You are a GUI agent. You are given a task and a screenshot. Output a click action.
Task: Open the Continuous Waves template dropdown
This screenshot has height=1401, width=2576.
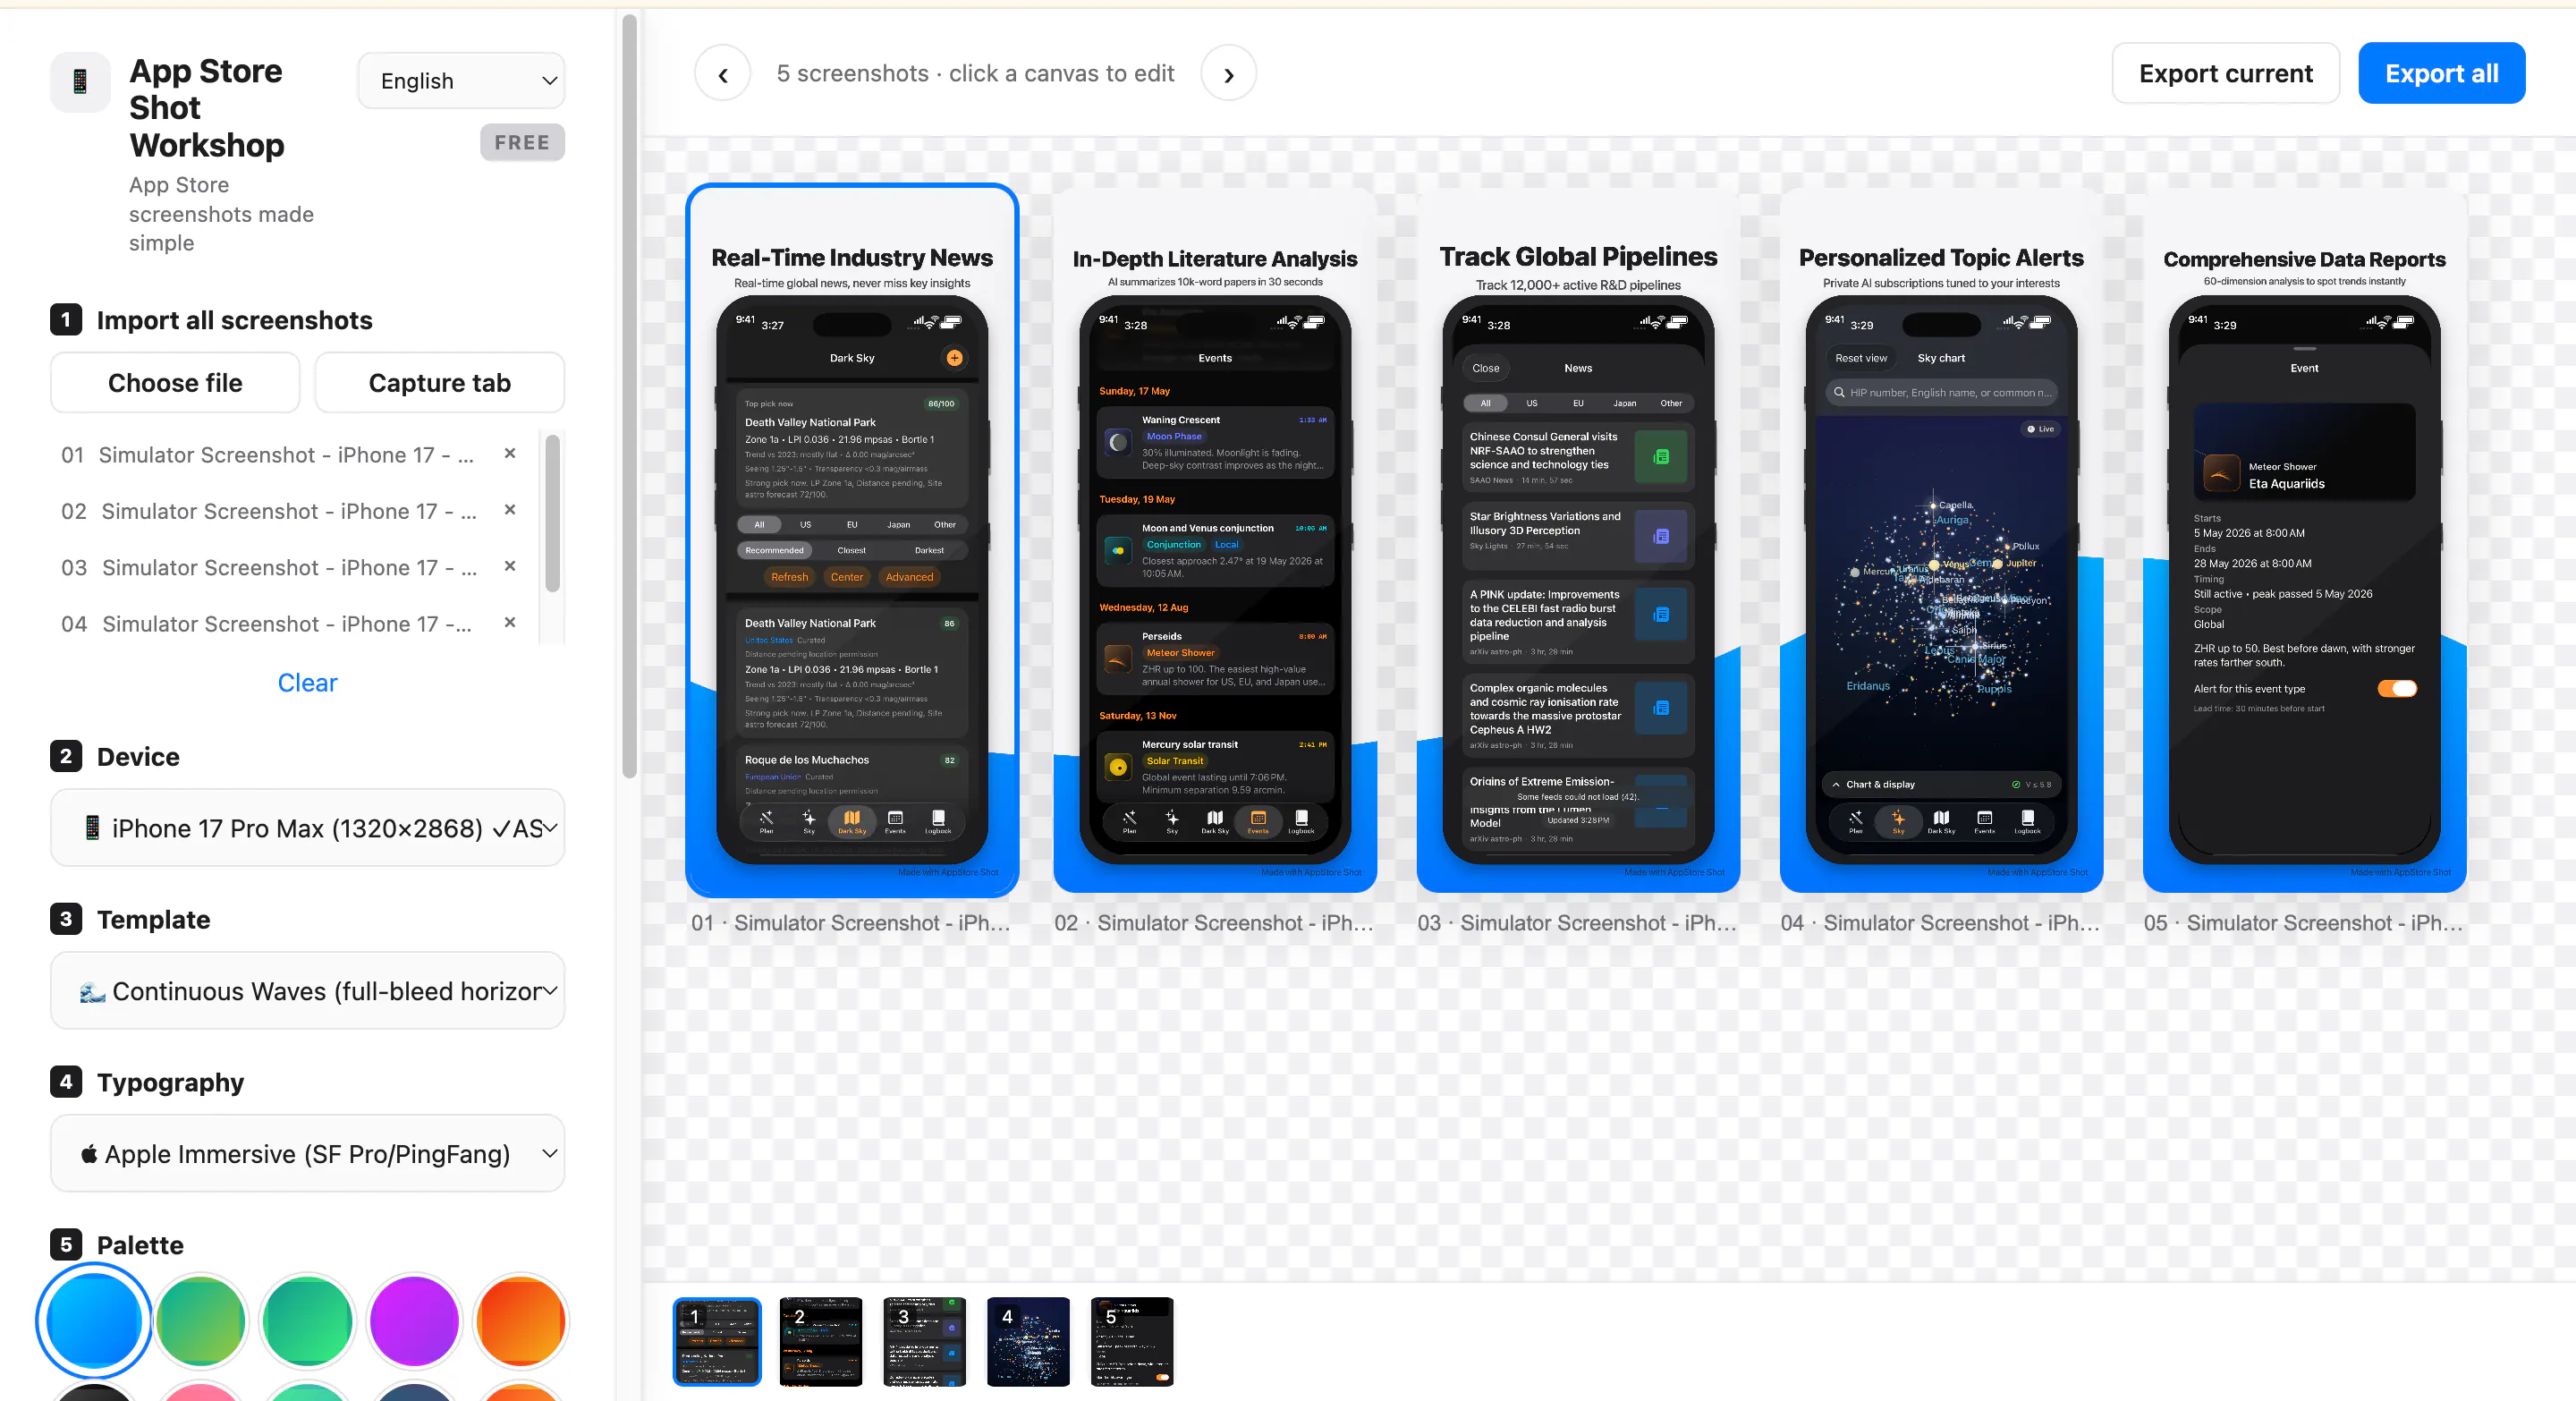click(308, 991)
